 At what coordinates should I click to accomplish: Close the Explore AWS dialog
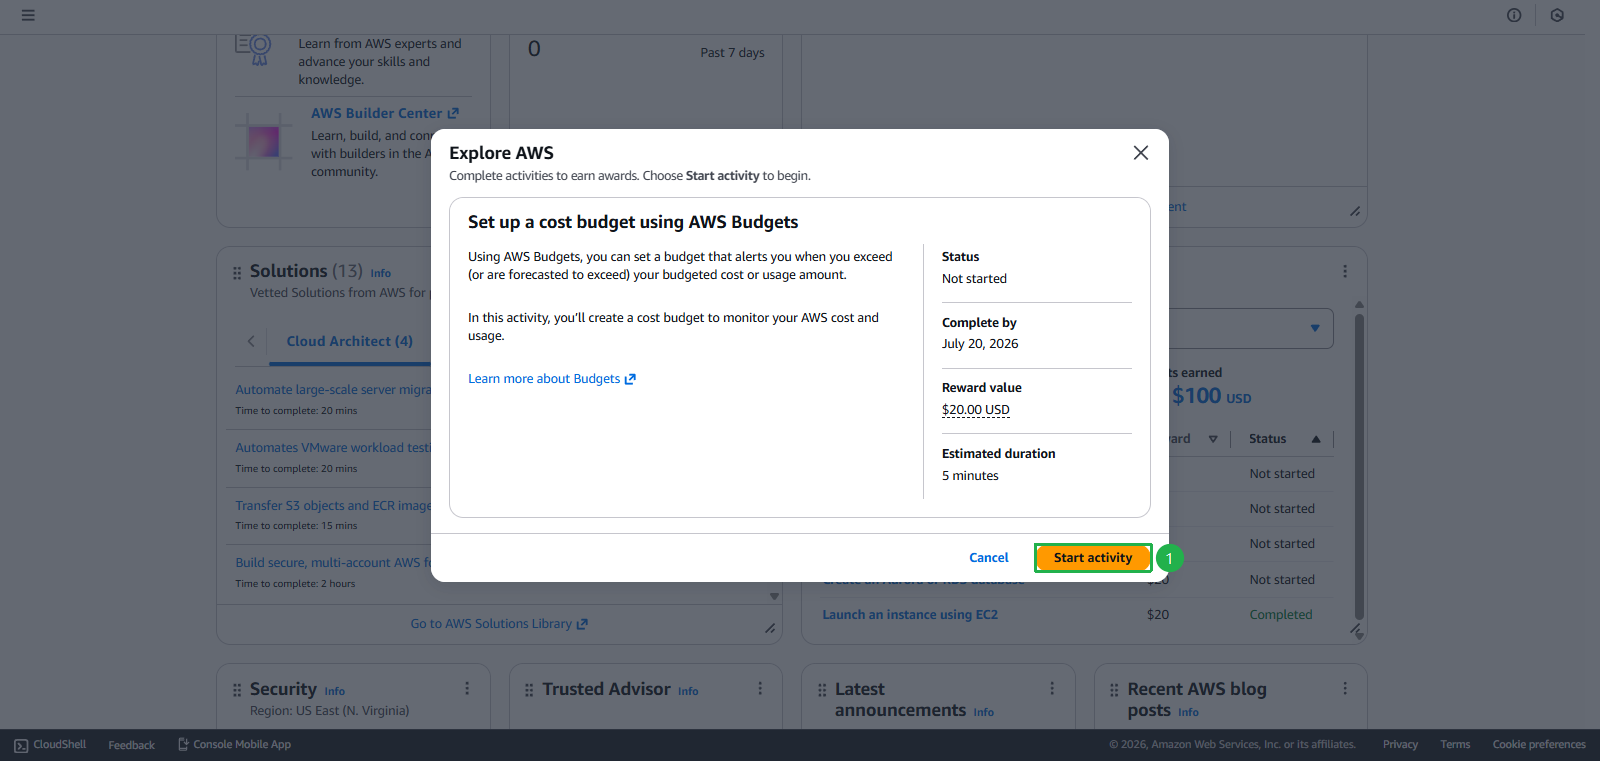(1140, 153)
